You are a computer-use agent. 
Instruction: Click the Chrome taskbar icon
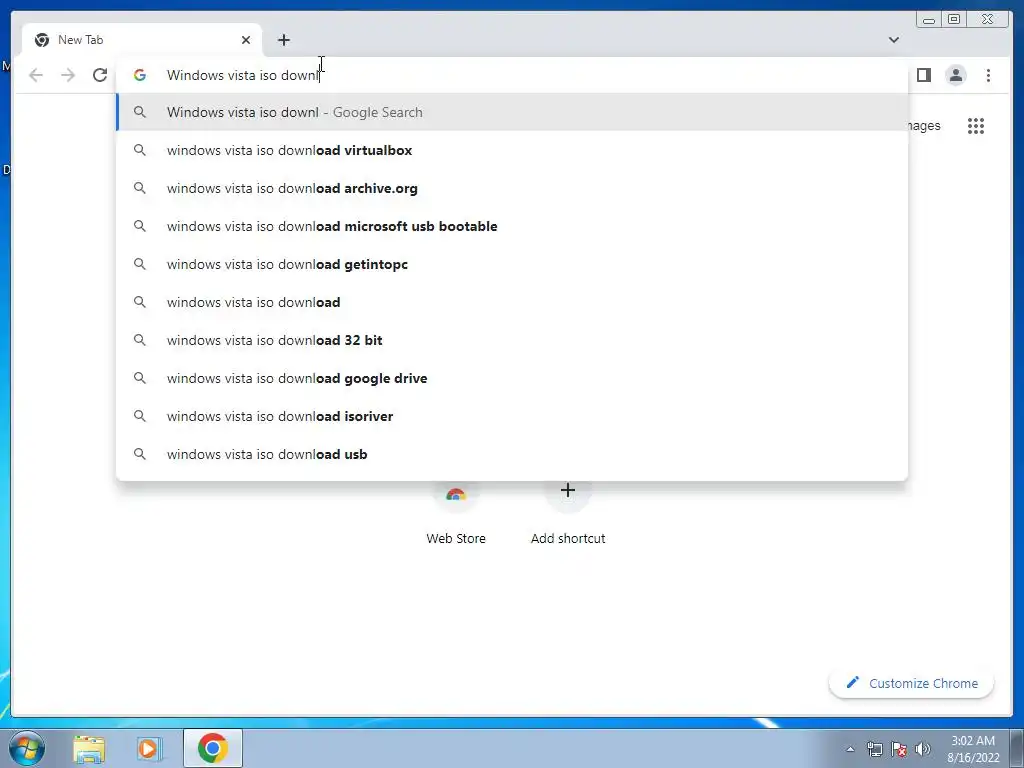point(213,748)
